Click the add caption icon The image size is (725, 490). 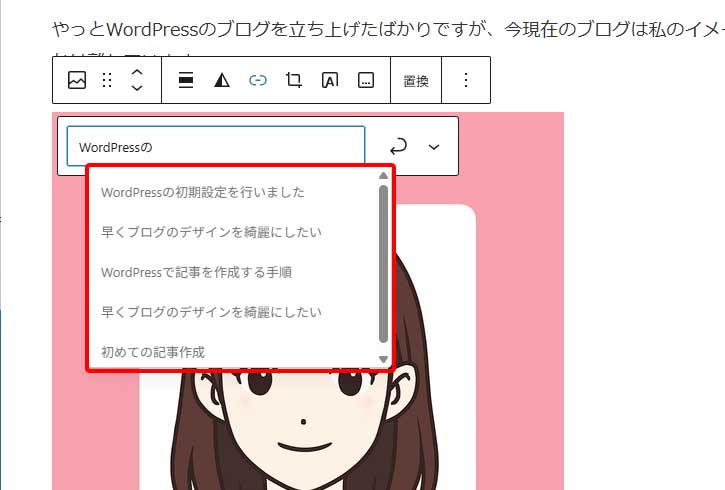[366, 80]
